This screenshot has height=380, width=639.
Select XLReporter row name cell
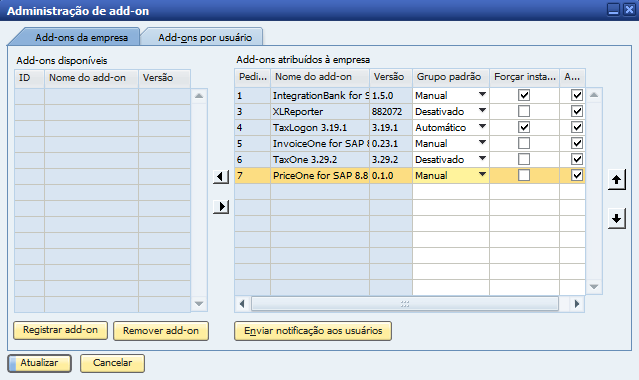320,111
